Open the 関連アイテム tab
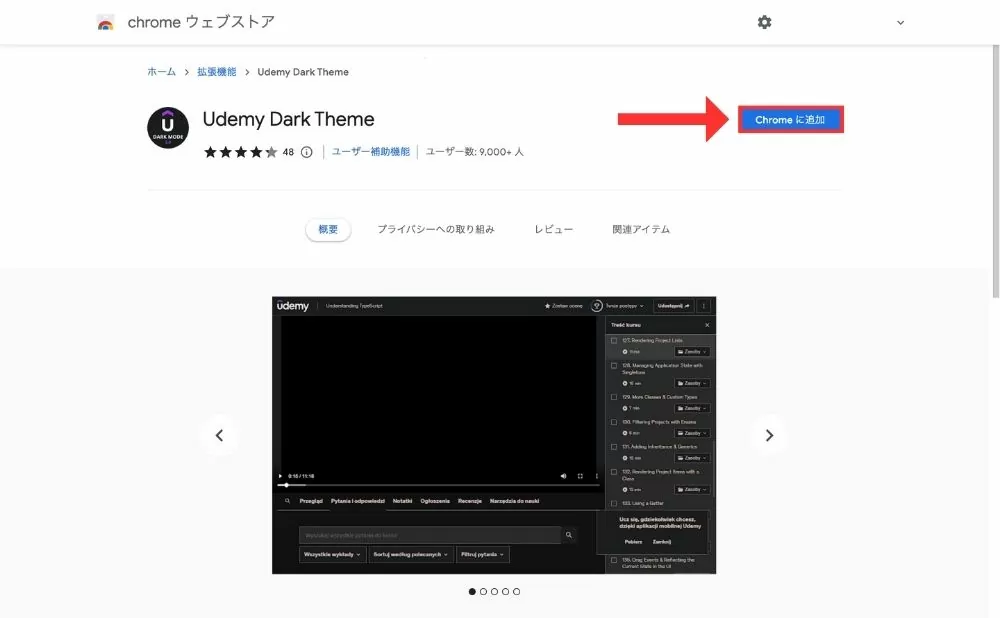This screenshot has height=618, width=1000. pyautogui.click(x=641, y=229)
